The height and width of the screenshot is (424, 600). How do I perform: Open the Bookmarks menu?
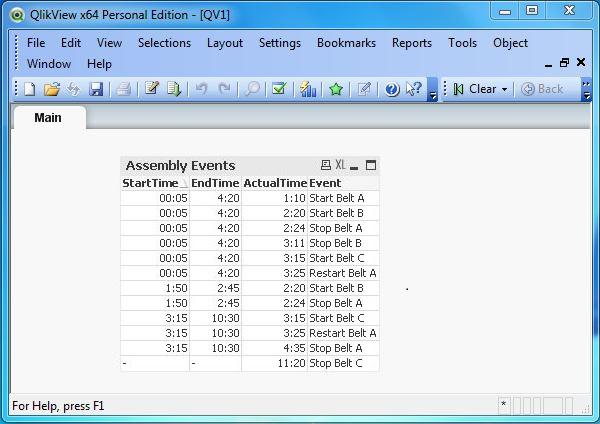346,43
